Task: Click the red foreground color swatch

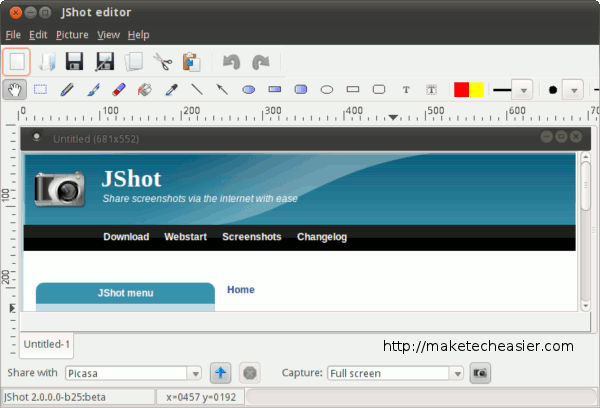Action: click(x=461, y=90)
